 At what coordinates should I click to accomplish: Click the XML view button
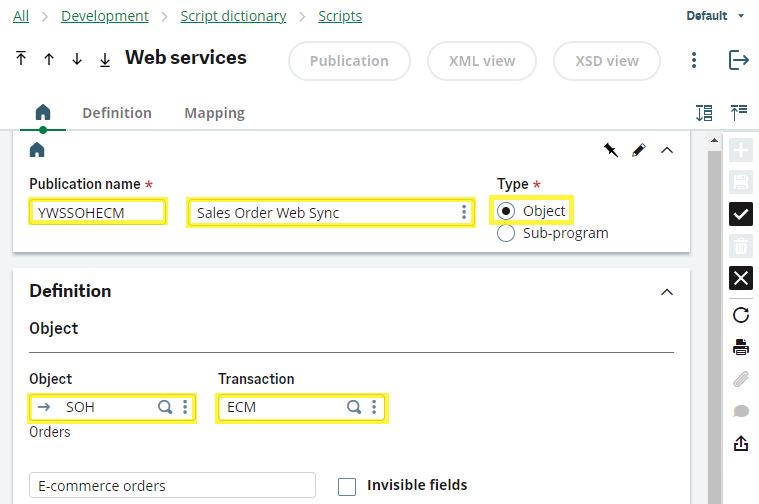click(x=482, y=61)
